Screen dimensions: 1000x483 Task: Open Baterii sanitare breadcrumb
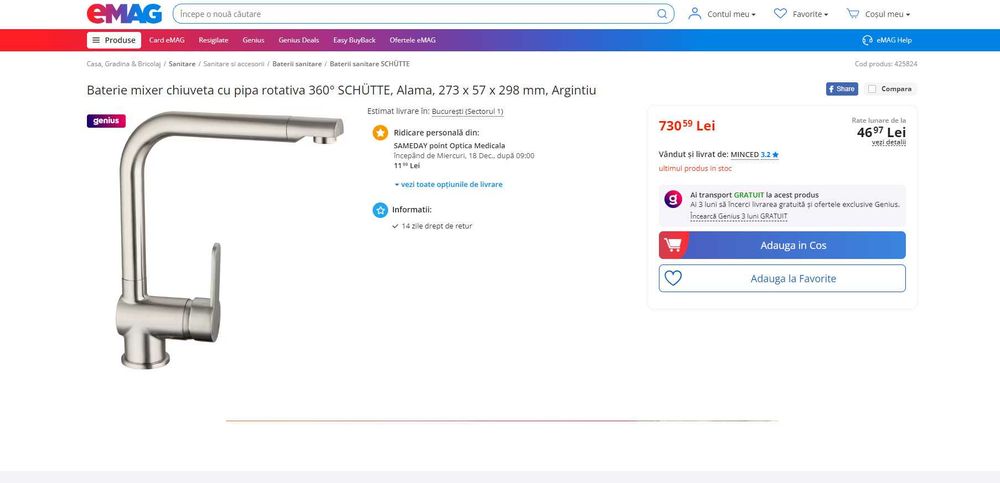[x=297, y=64]
